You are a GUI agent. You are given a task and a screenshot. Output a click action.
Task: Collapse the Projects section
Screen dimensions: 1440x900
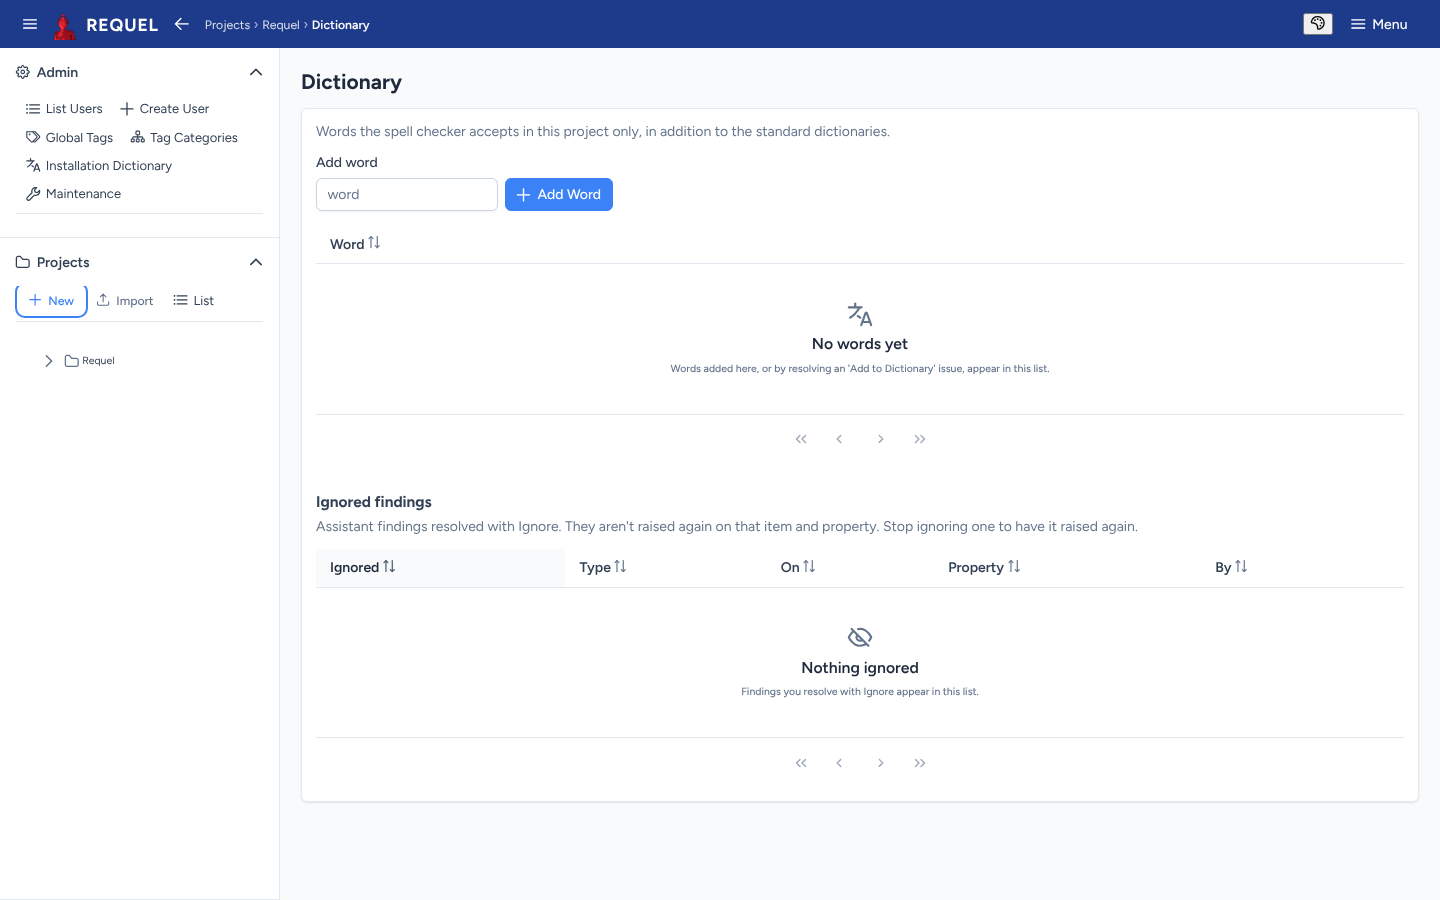coord(256,262)
